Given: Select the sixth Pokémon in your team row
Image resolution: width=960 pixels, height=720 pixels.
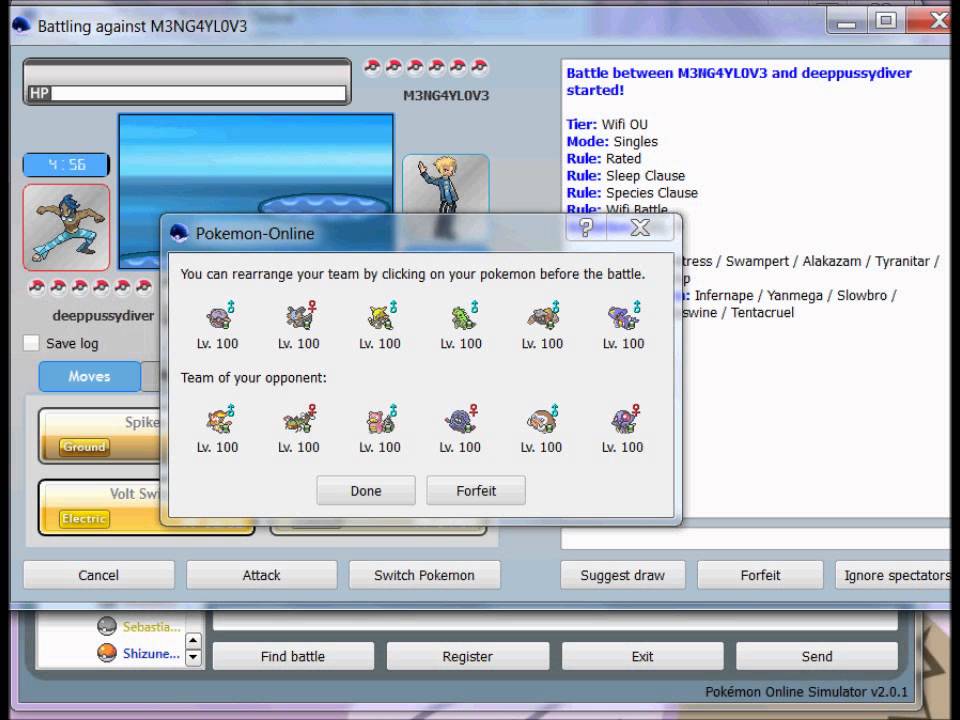Looking at the screenshot, I should [623, 317].
